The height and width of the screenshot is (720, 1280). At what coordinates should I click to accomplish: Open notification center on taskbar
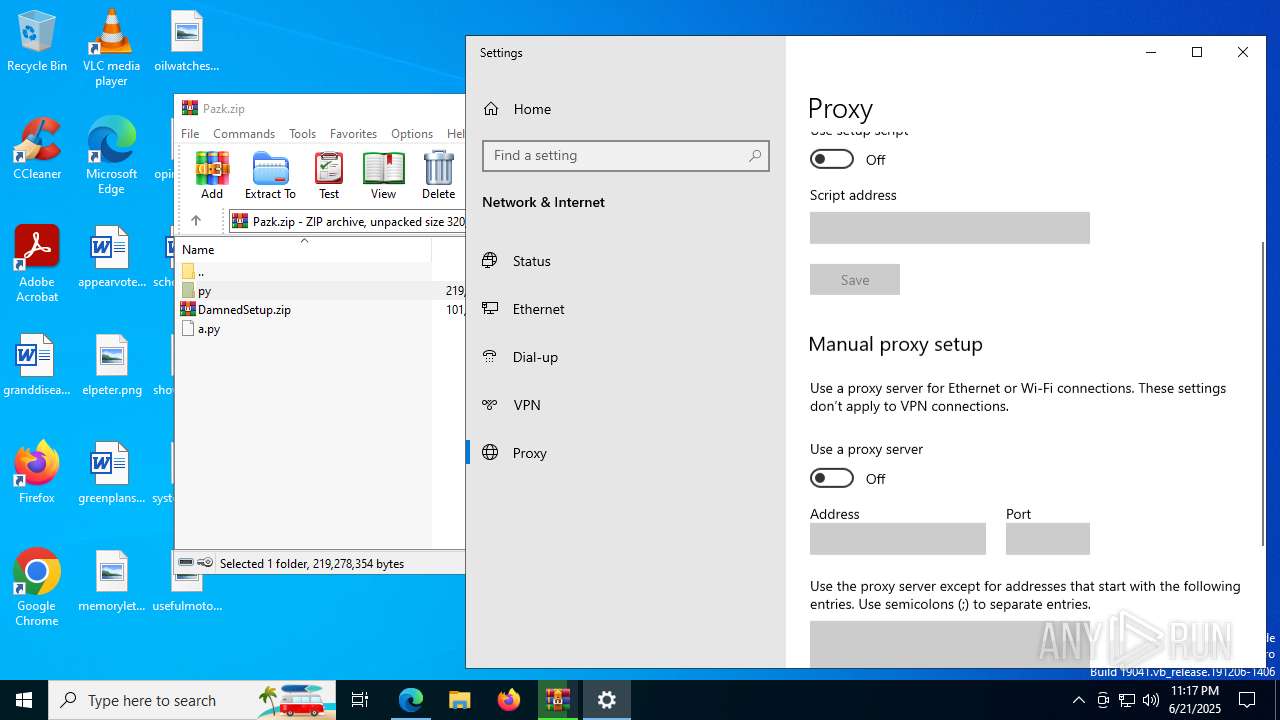[x=1247, y=700]
